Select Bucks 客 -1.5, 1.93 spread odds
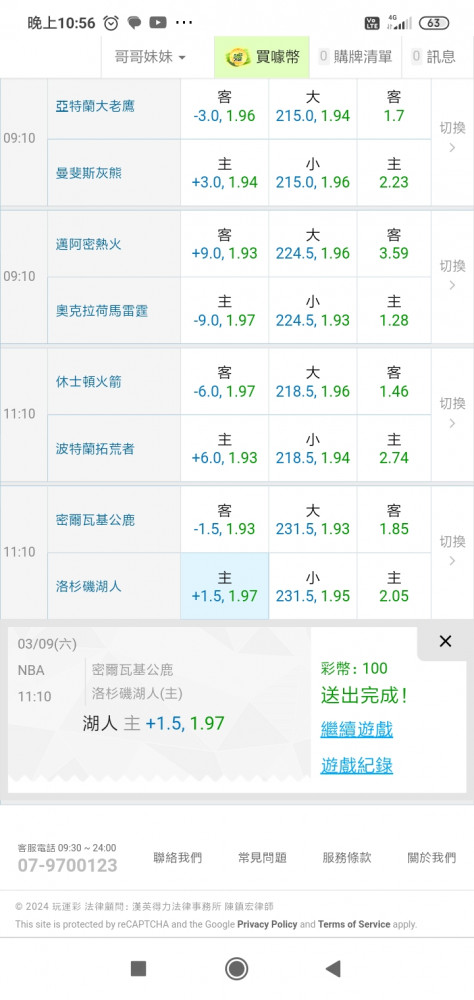474x1000 pixels. coord(225,519)
